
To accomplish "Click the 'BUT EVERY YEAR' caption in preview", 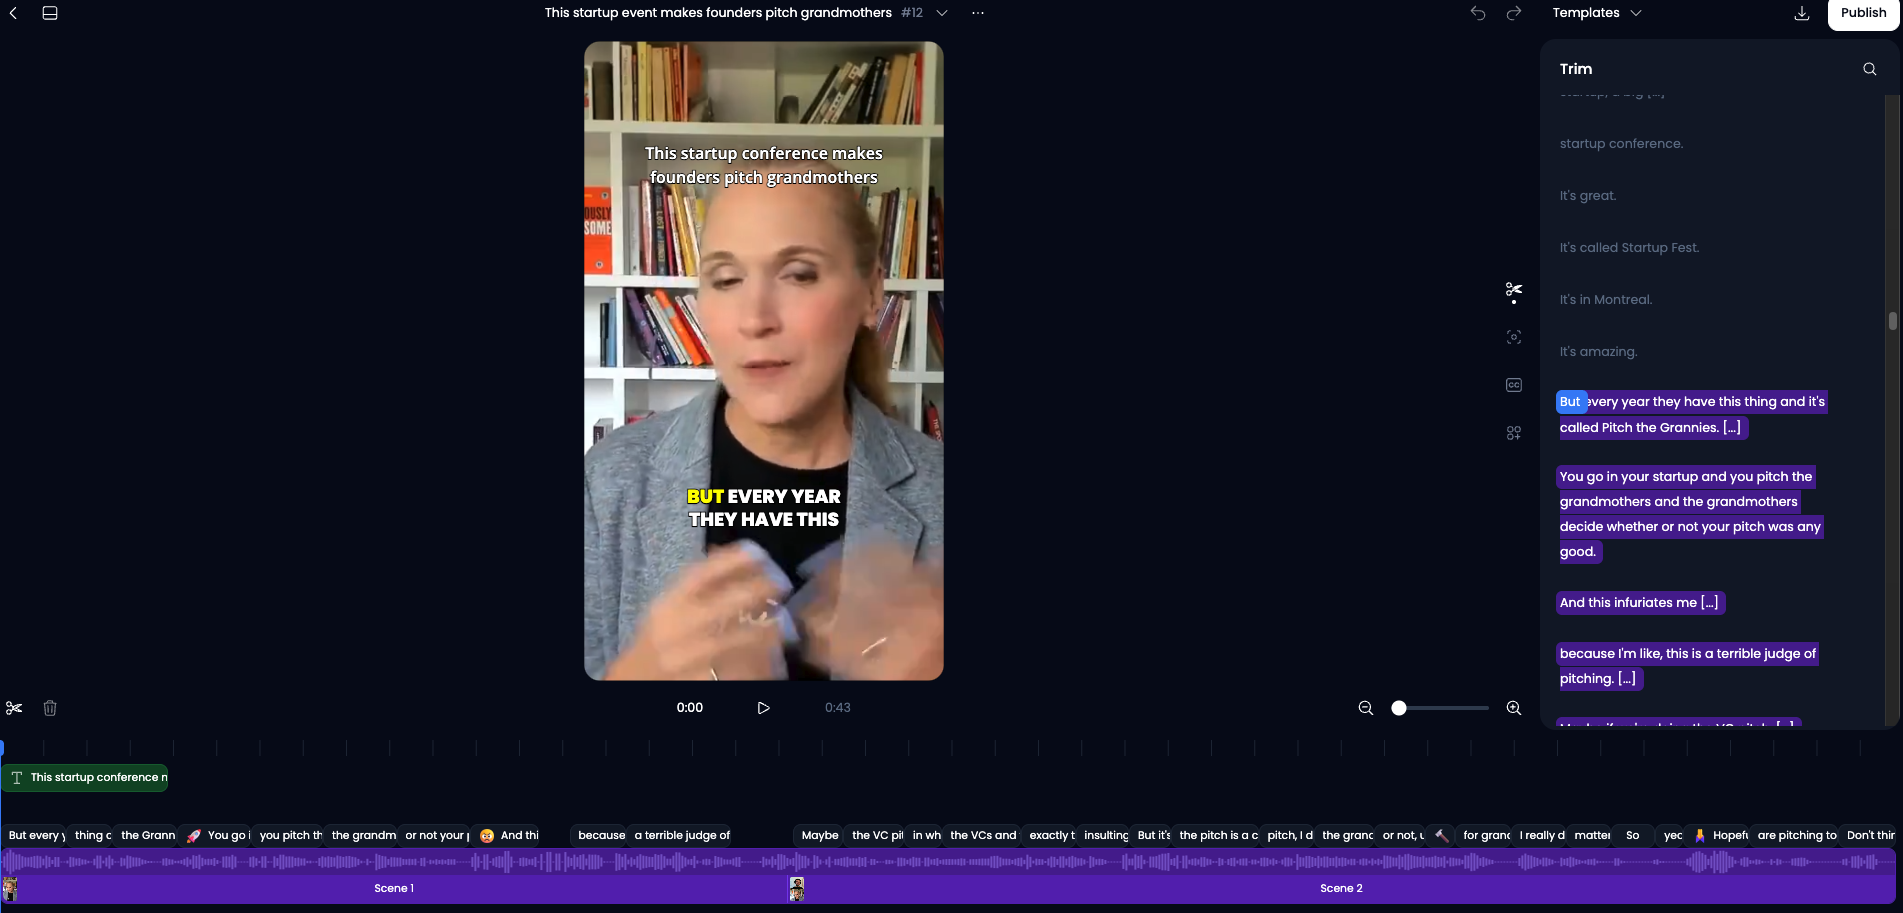I will pos(763,508).
